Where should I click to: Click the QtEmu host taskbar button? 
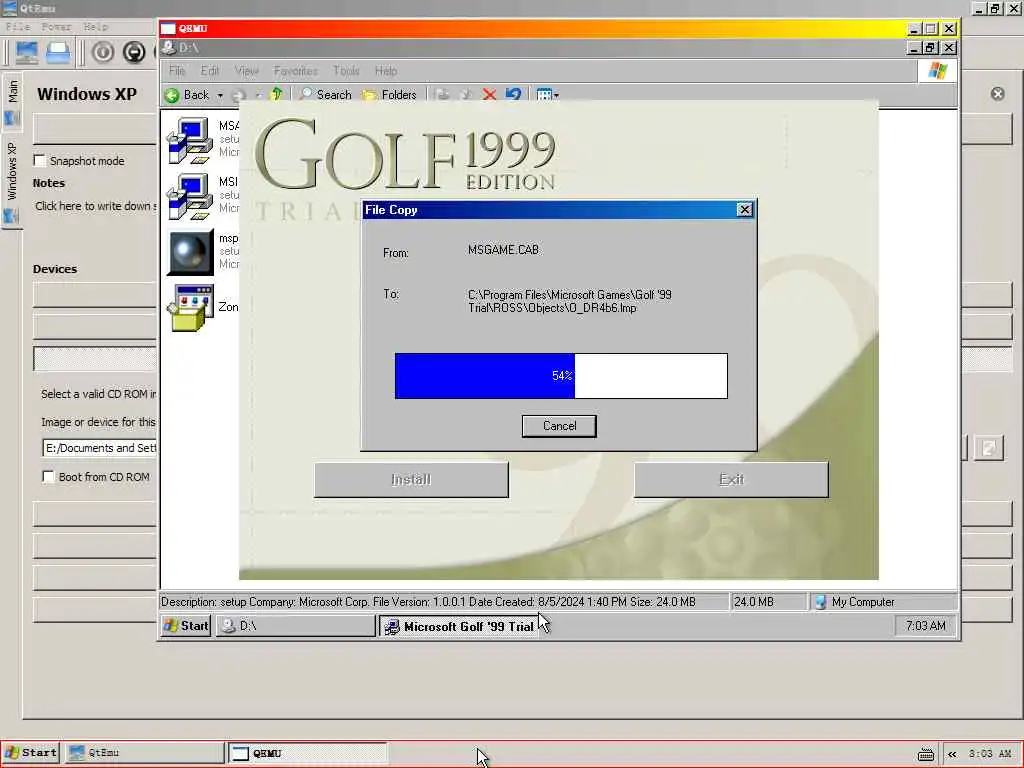coord(144,752)
